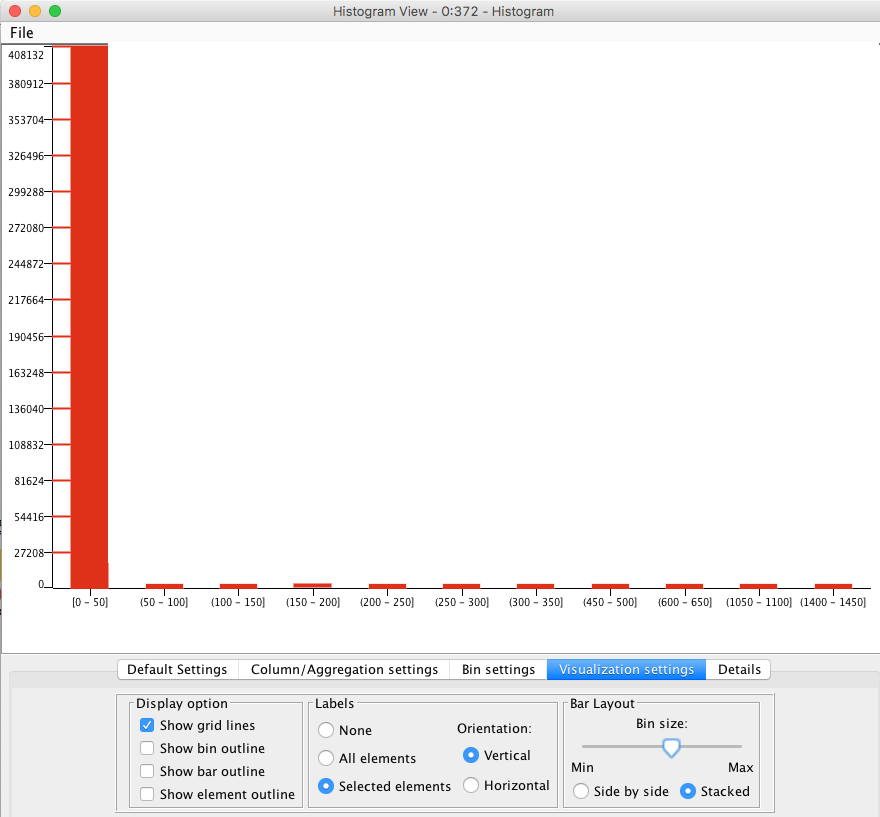This screenshot has height=817, width=880.
Task: Click the Bin size slider thumb
Action: (x=671, y=747)
